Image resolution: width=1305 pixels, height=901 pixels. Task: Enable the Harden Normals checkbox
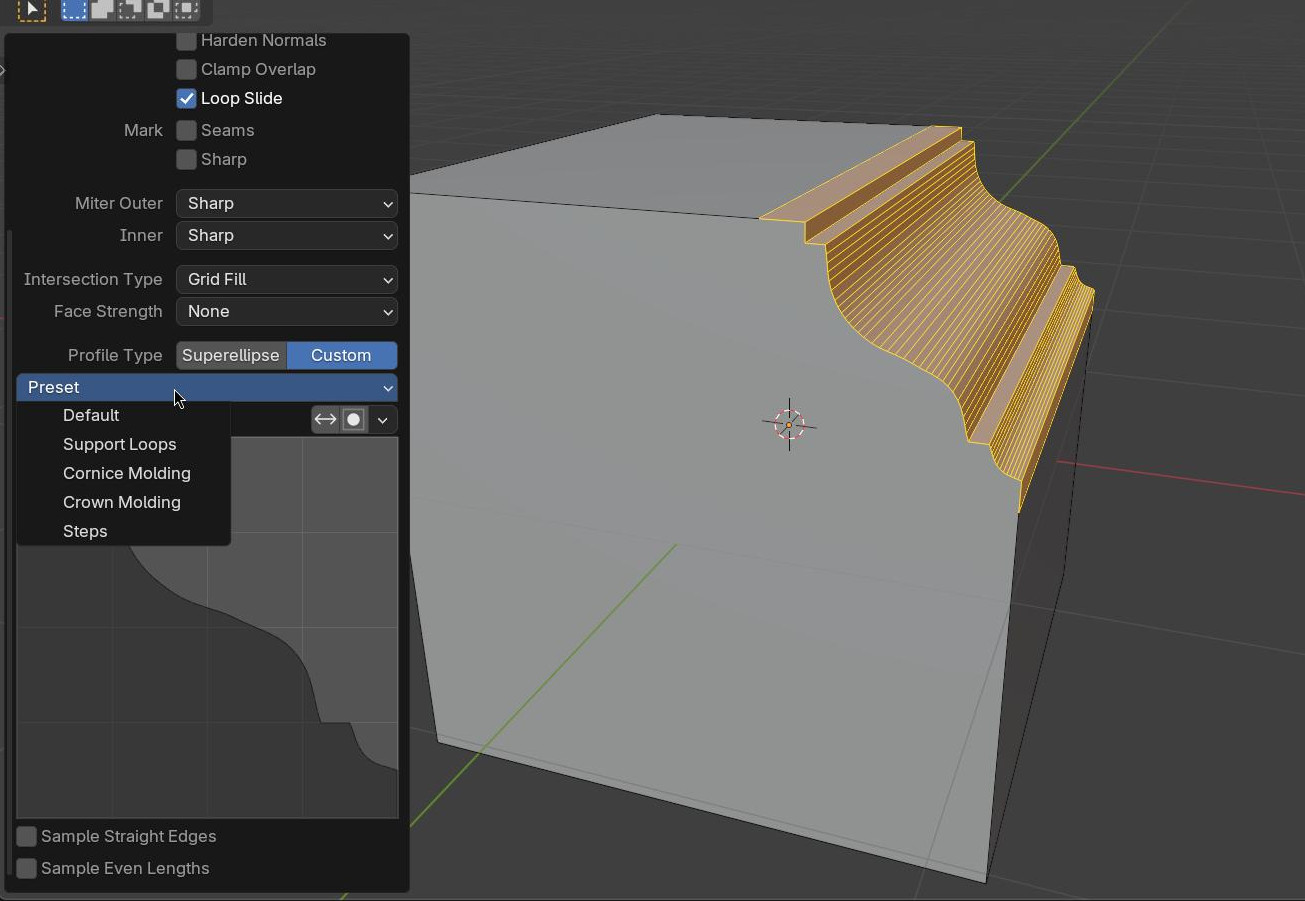(186, 41)
